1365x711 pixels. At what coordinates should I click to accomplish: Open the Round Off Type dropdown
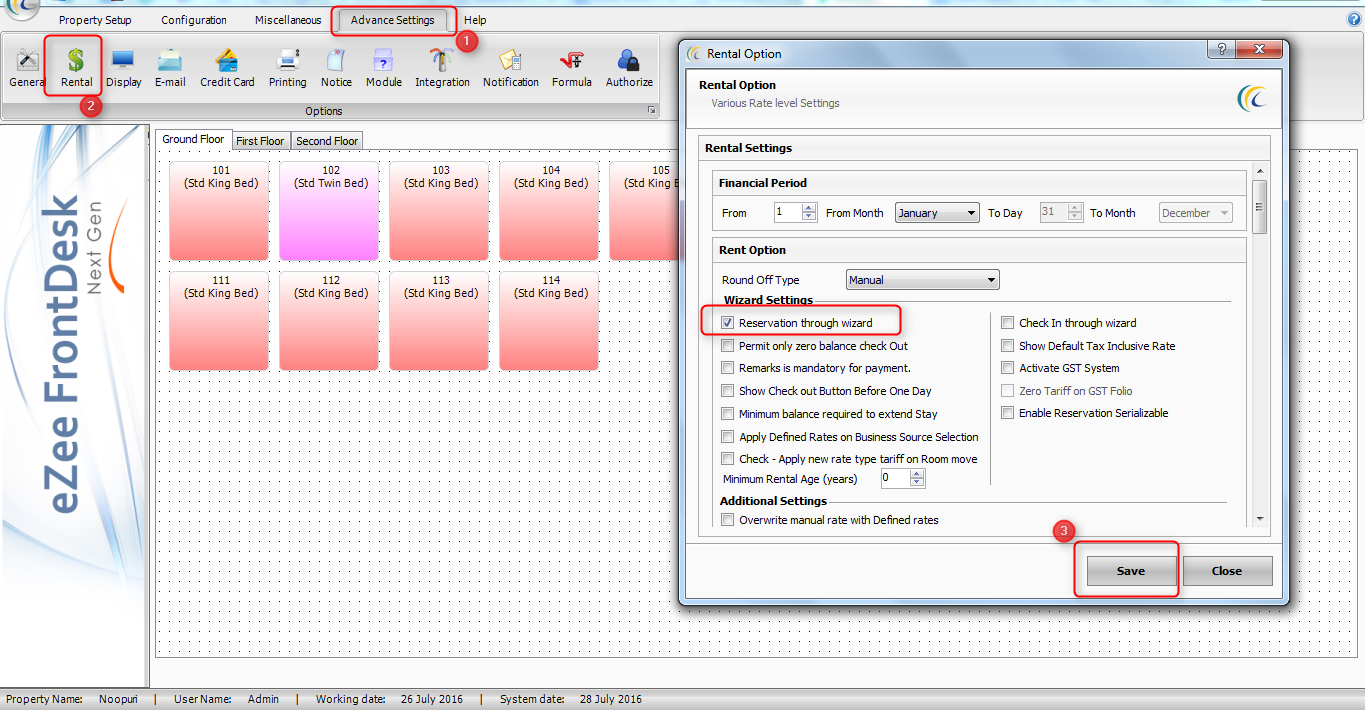(x=922, y=280)
